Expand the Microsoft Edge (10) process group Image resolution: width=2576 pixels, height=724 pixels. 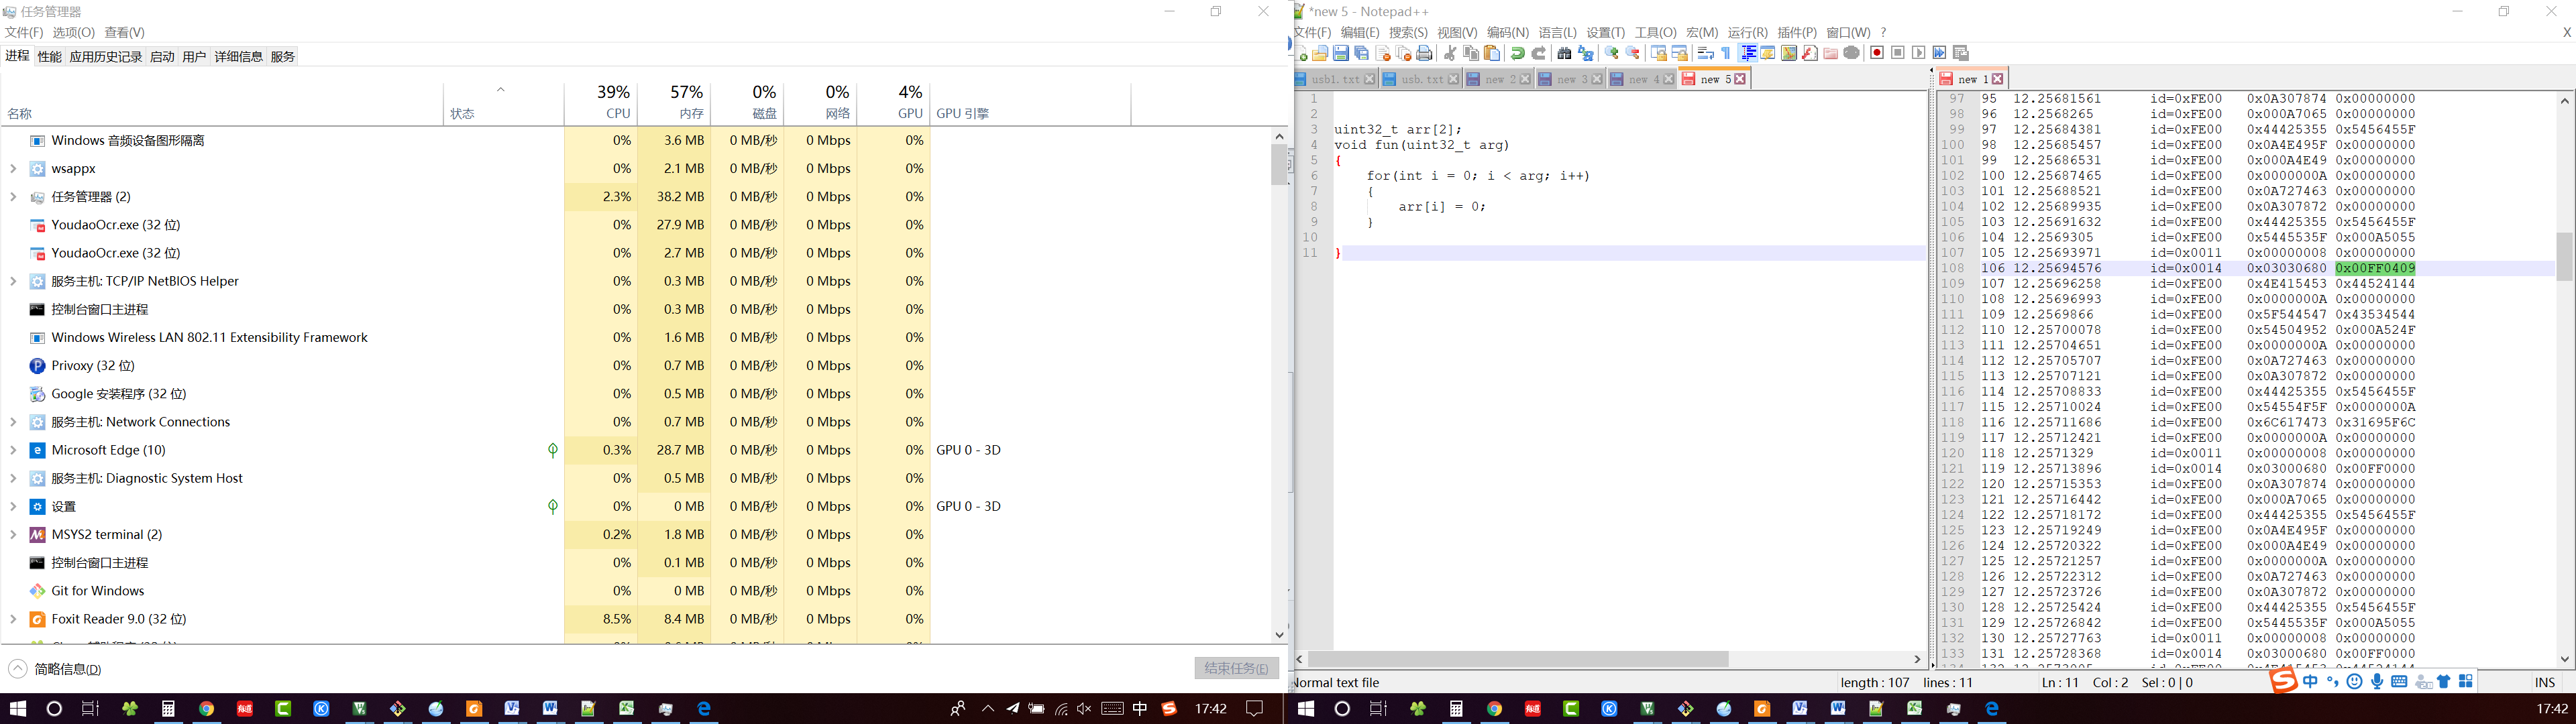coord(13,450)
